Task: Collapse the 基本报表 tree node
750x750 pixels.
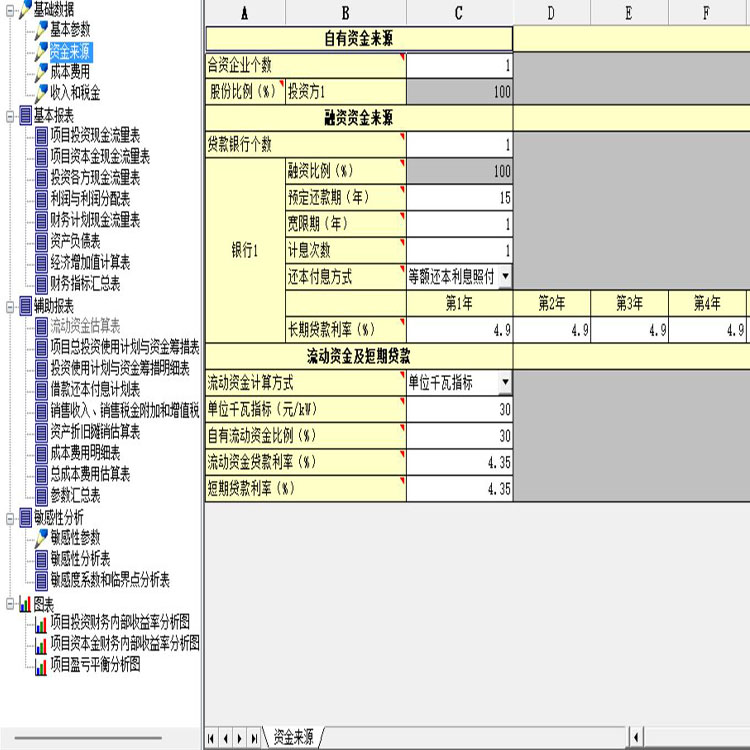Action: (x=10, y=116)
